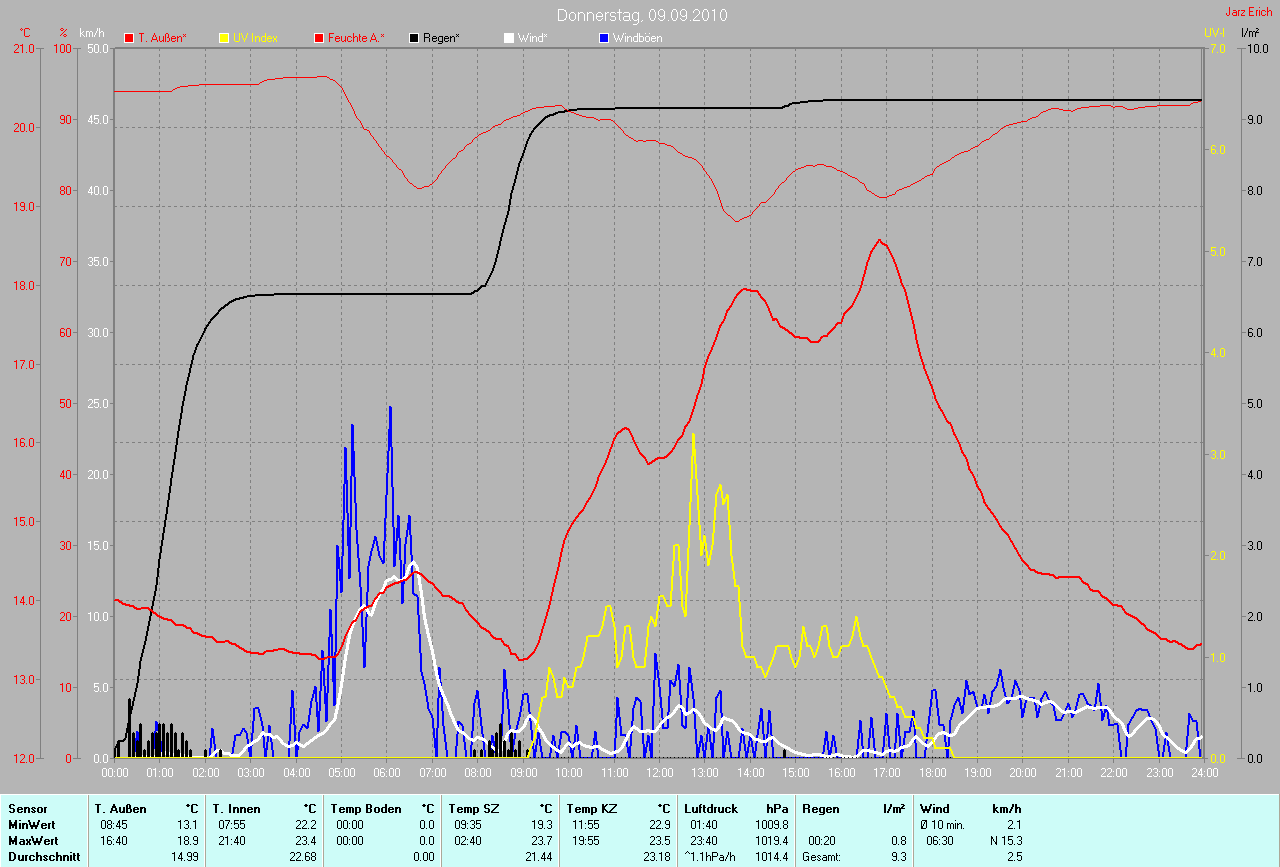
Task: Select the 'UV Index' legend label
Action: click(x=255, y=38)
